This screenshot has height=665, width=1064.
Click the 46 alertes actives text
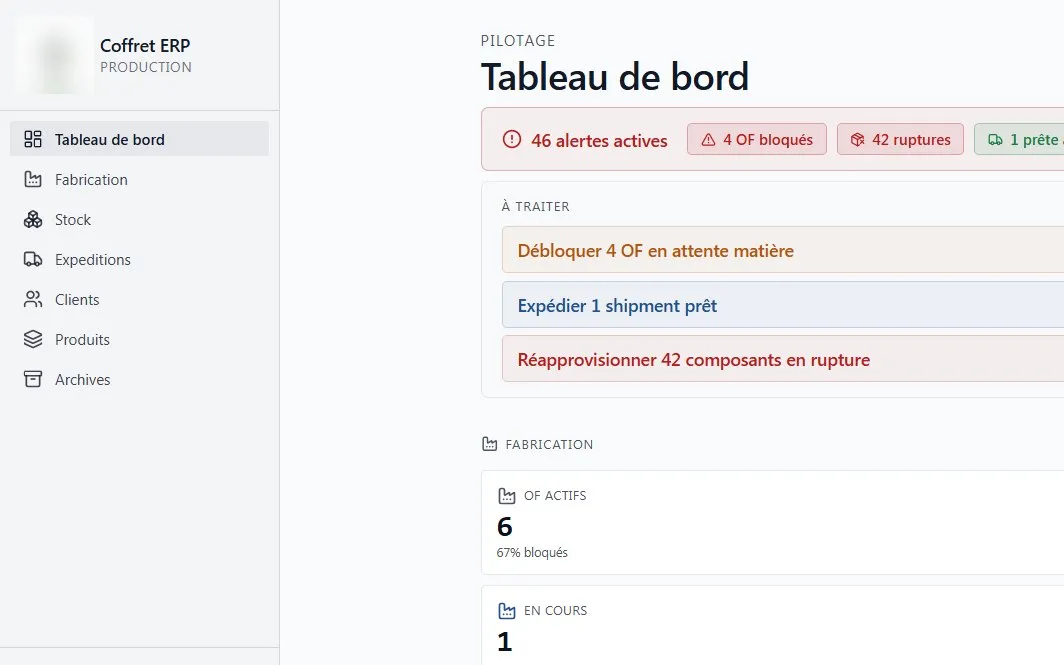(599, 140)
